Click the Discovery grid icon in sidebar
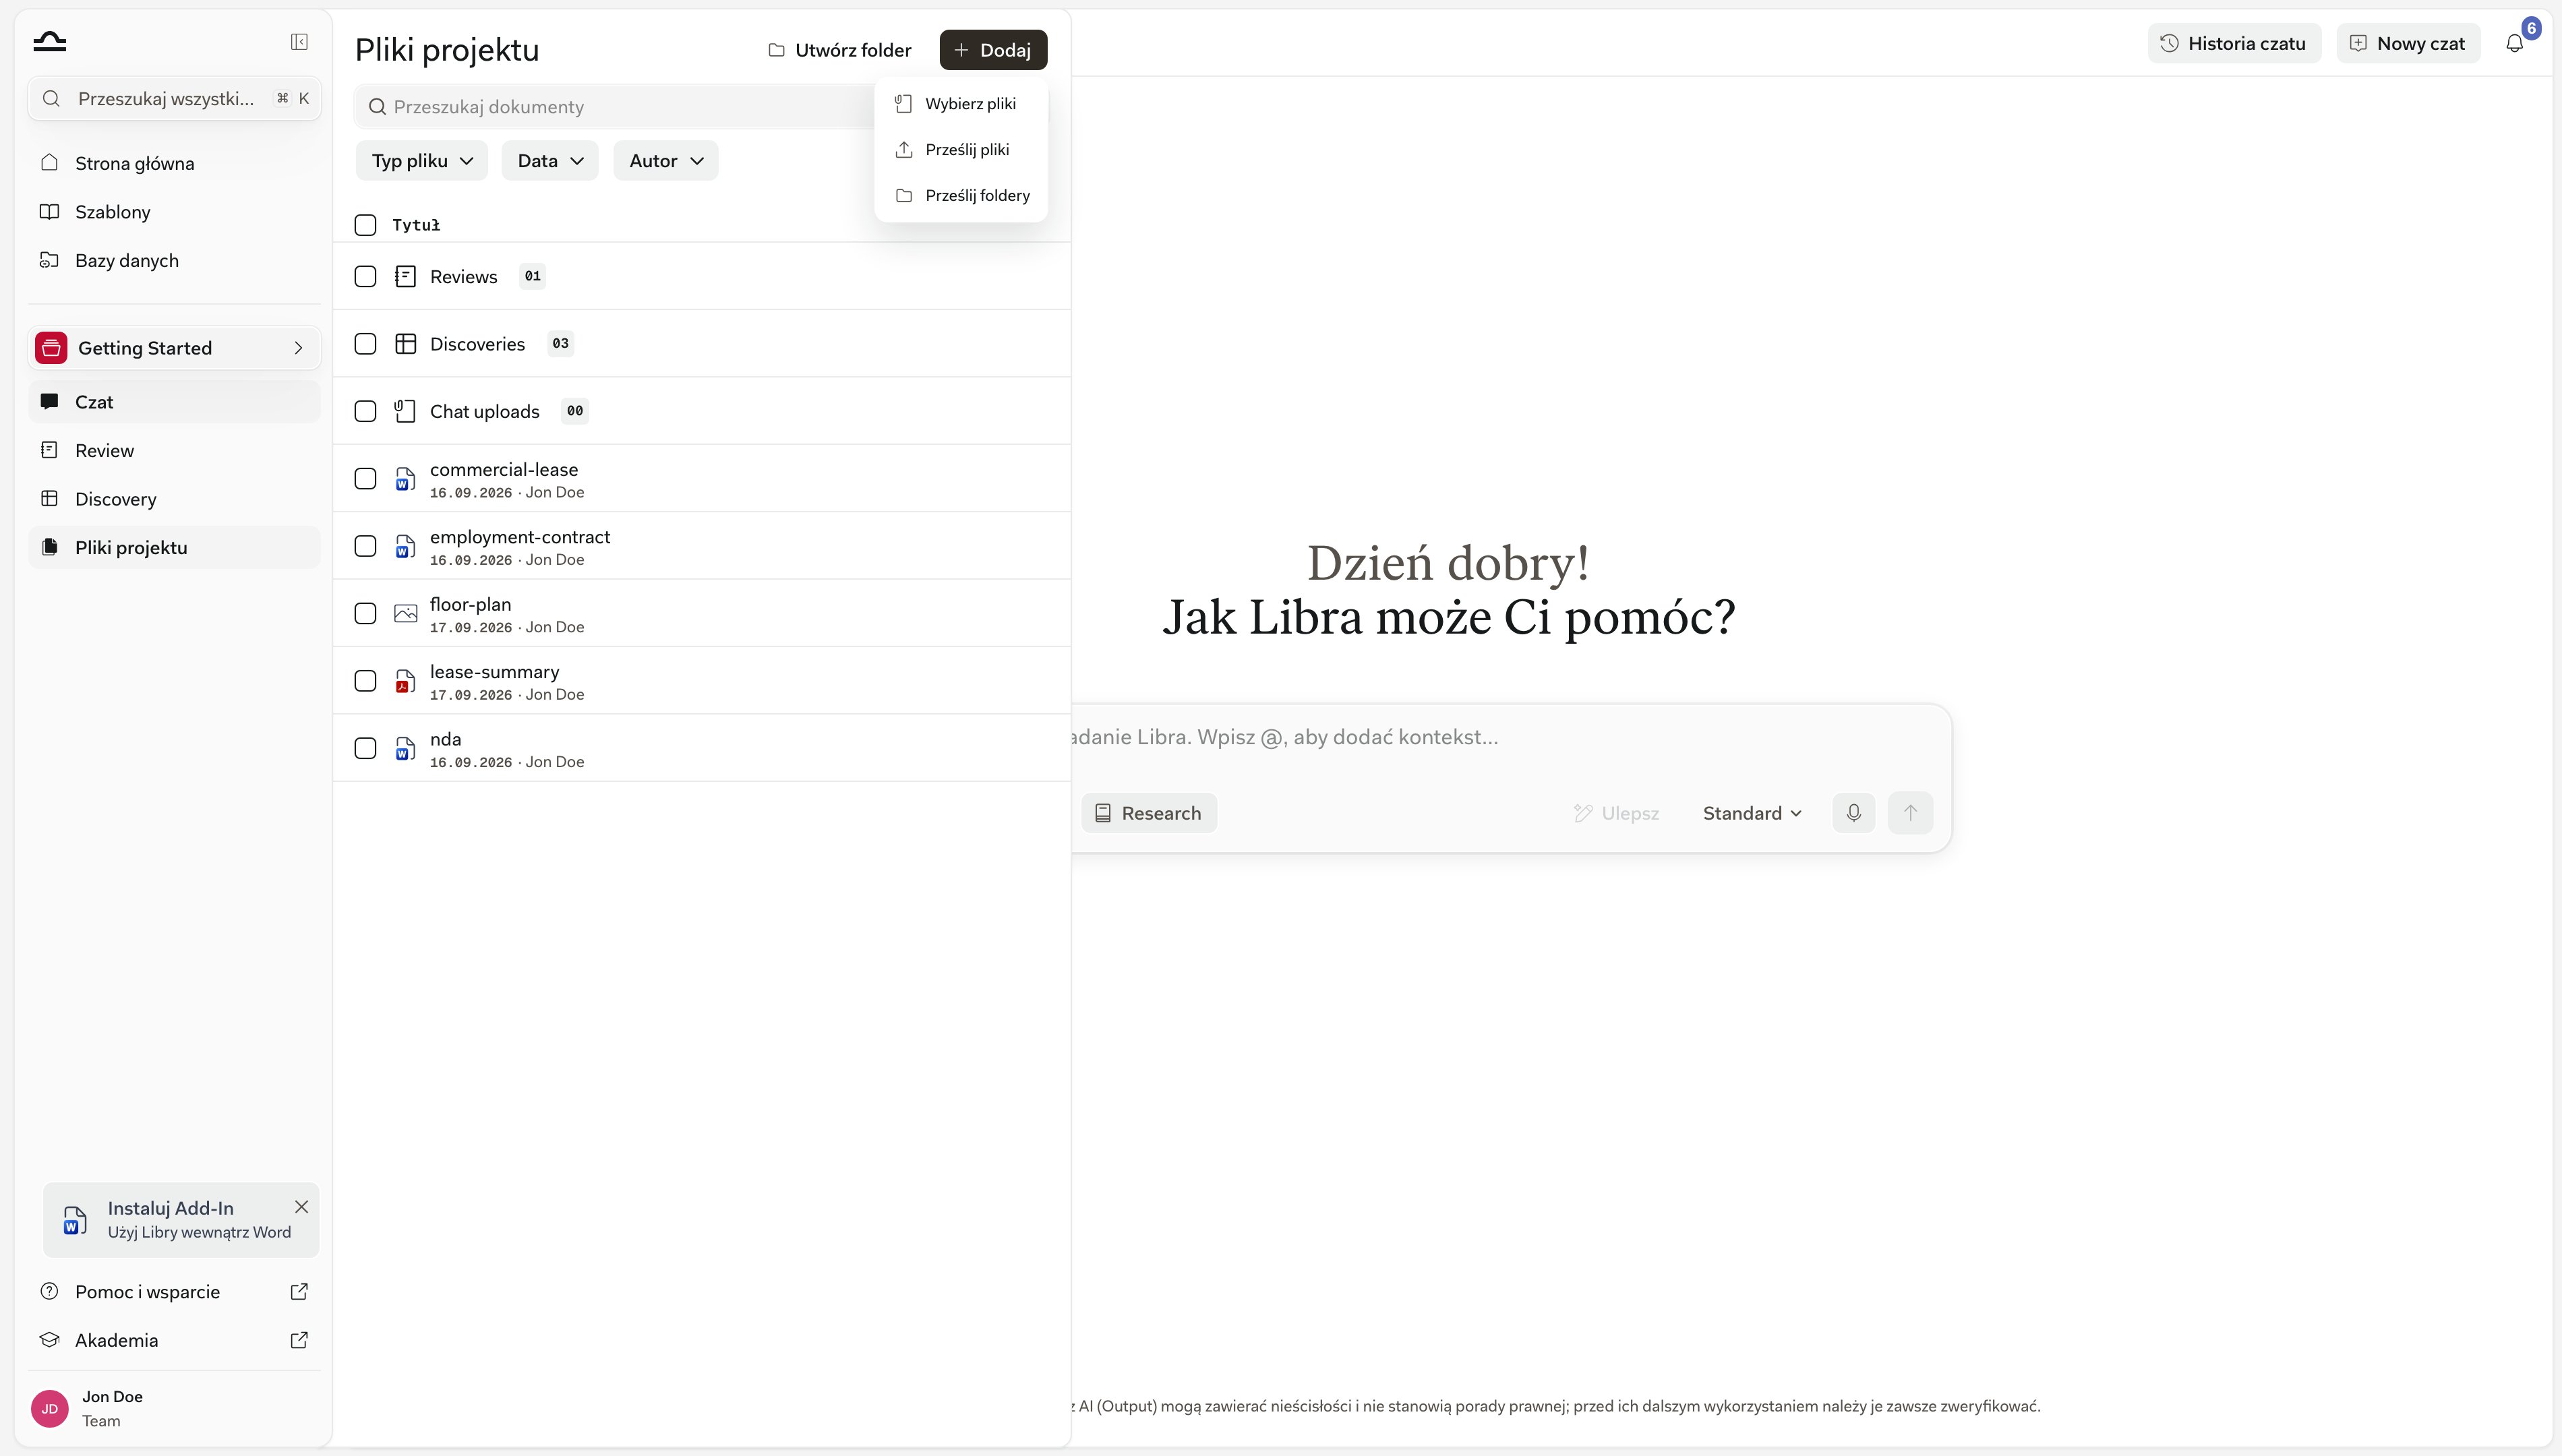Viewport: 2562px width, 1456px height. tap(49, 498)
